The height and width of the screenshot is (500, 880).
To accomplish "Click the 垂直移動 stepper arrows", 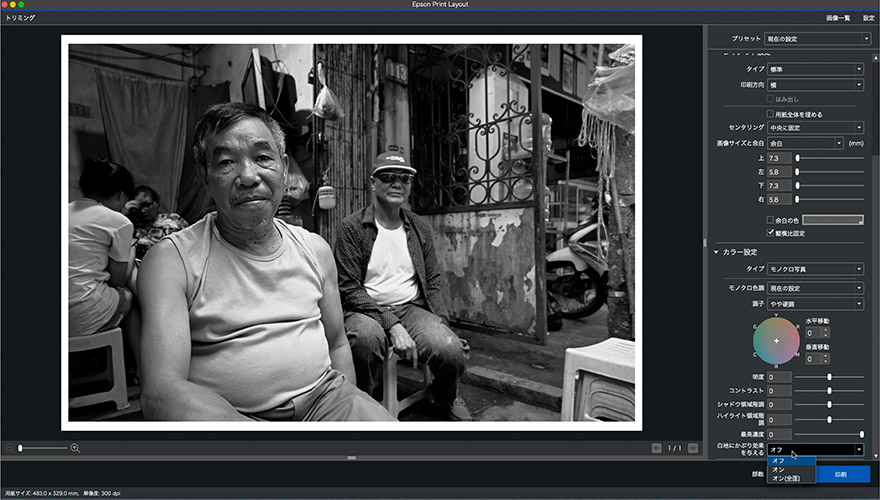I will pos(826,359).
